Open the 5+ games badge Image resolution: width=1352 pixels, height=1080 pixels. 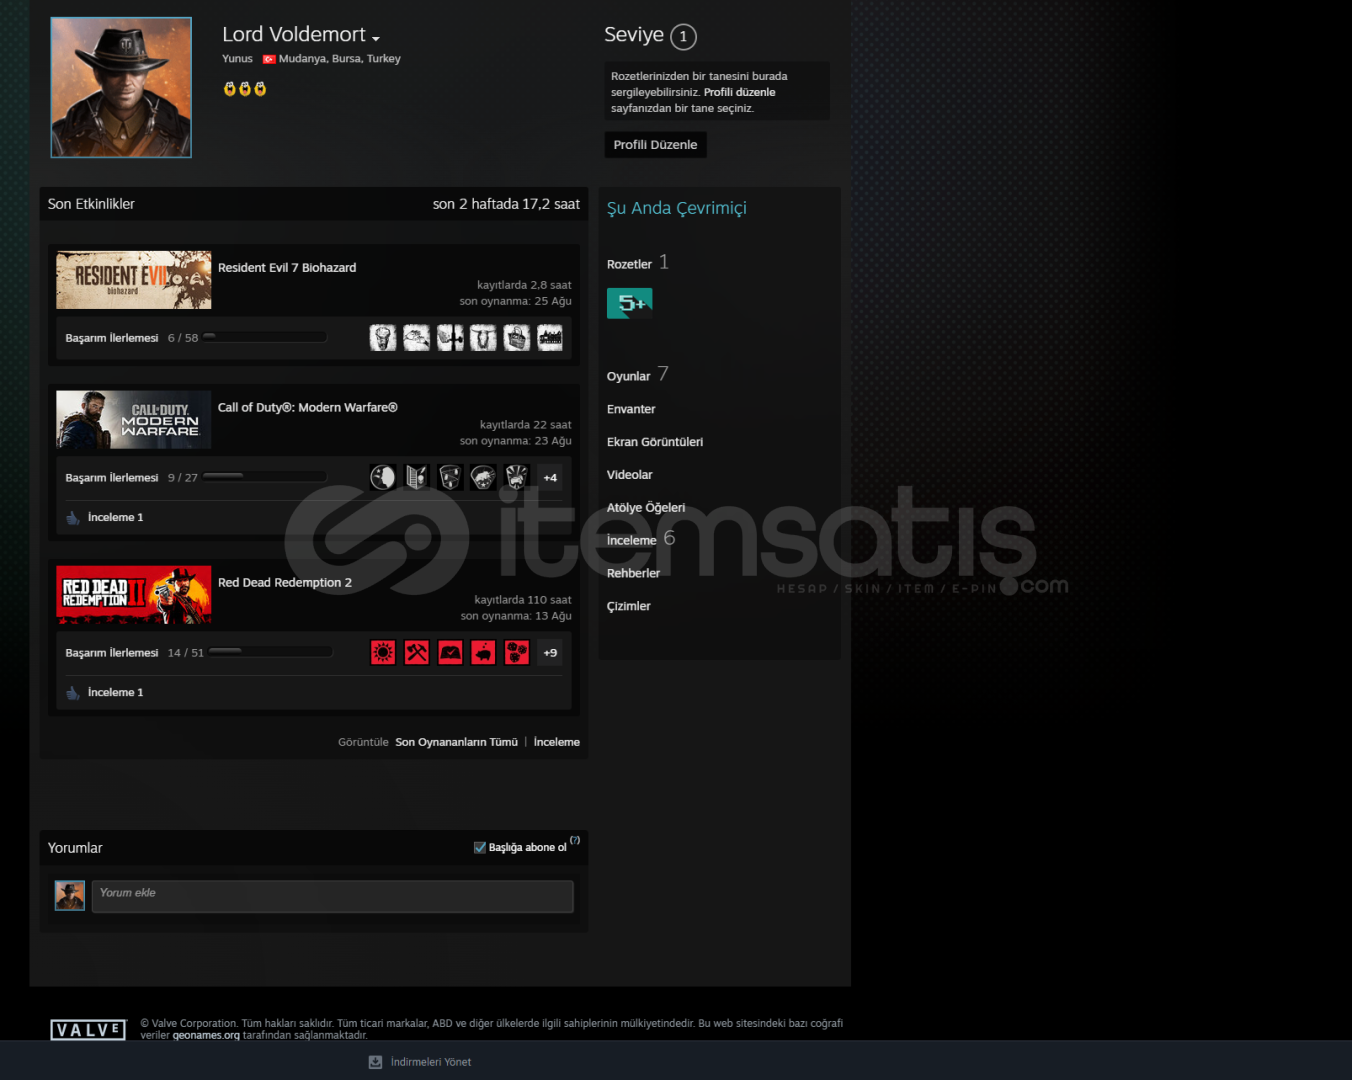(x=630, y=303)
